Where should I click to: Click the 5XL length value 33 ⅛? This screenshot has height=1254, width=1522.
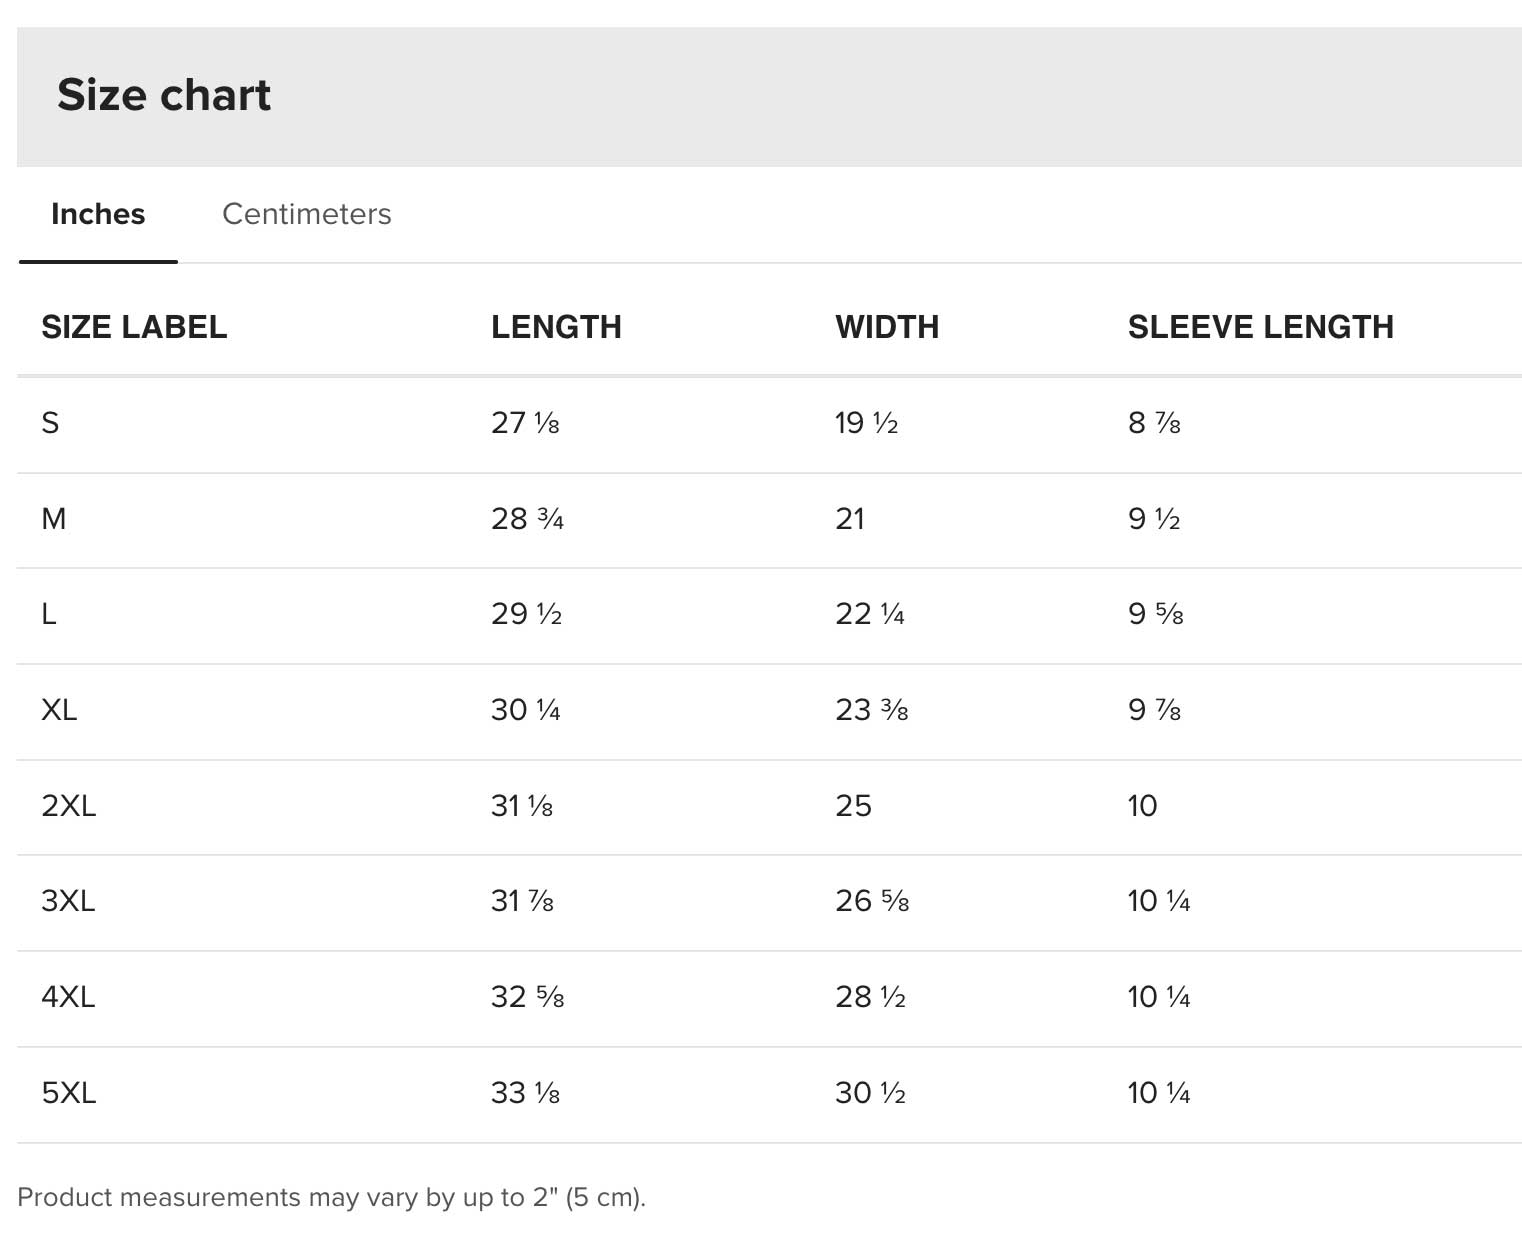click(x=525, y=1093)
